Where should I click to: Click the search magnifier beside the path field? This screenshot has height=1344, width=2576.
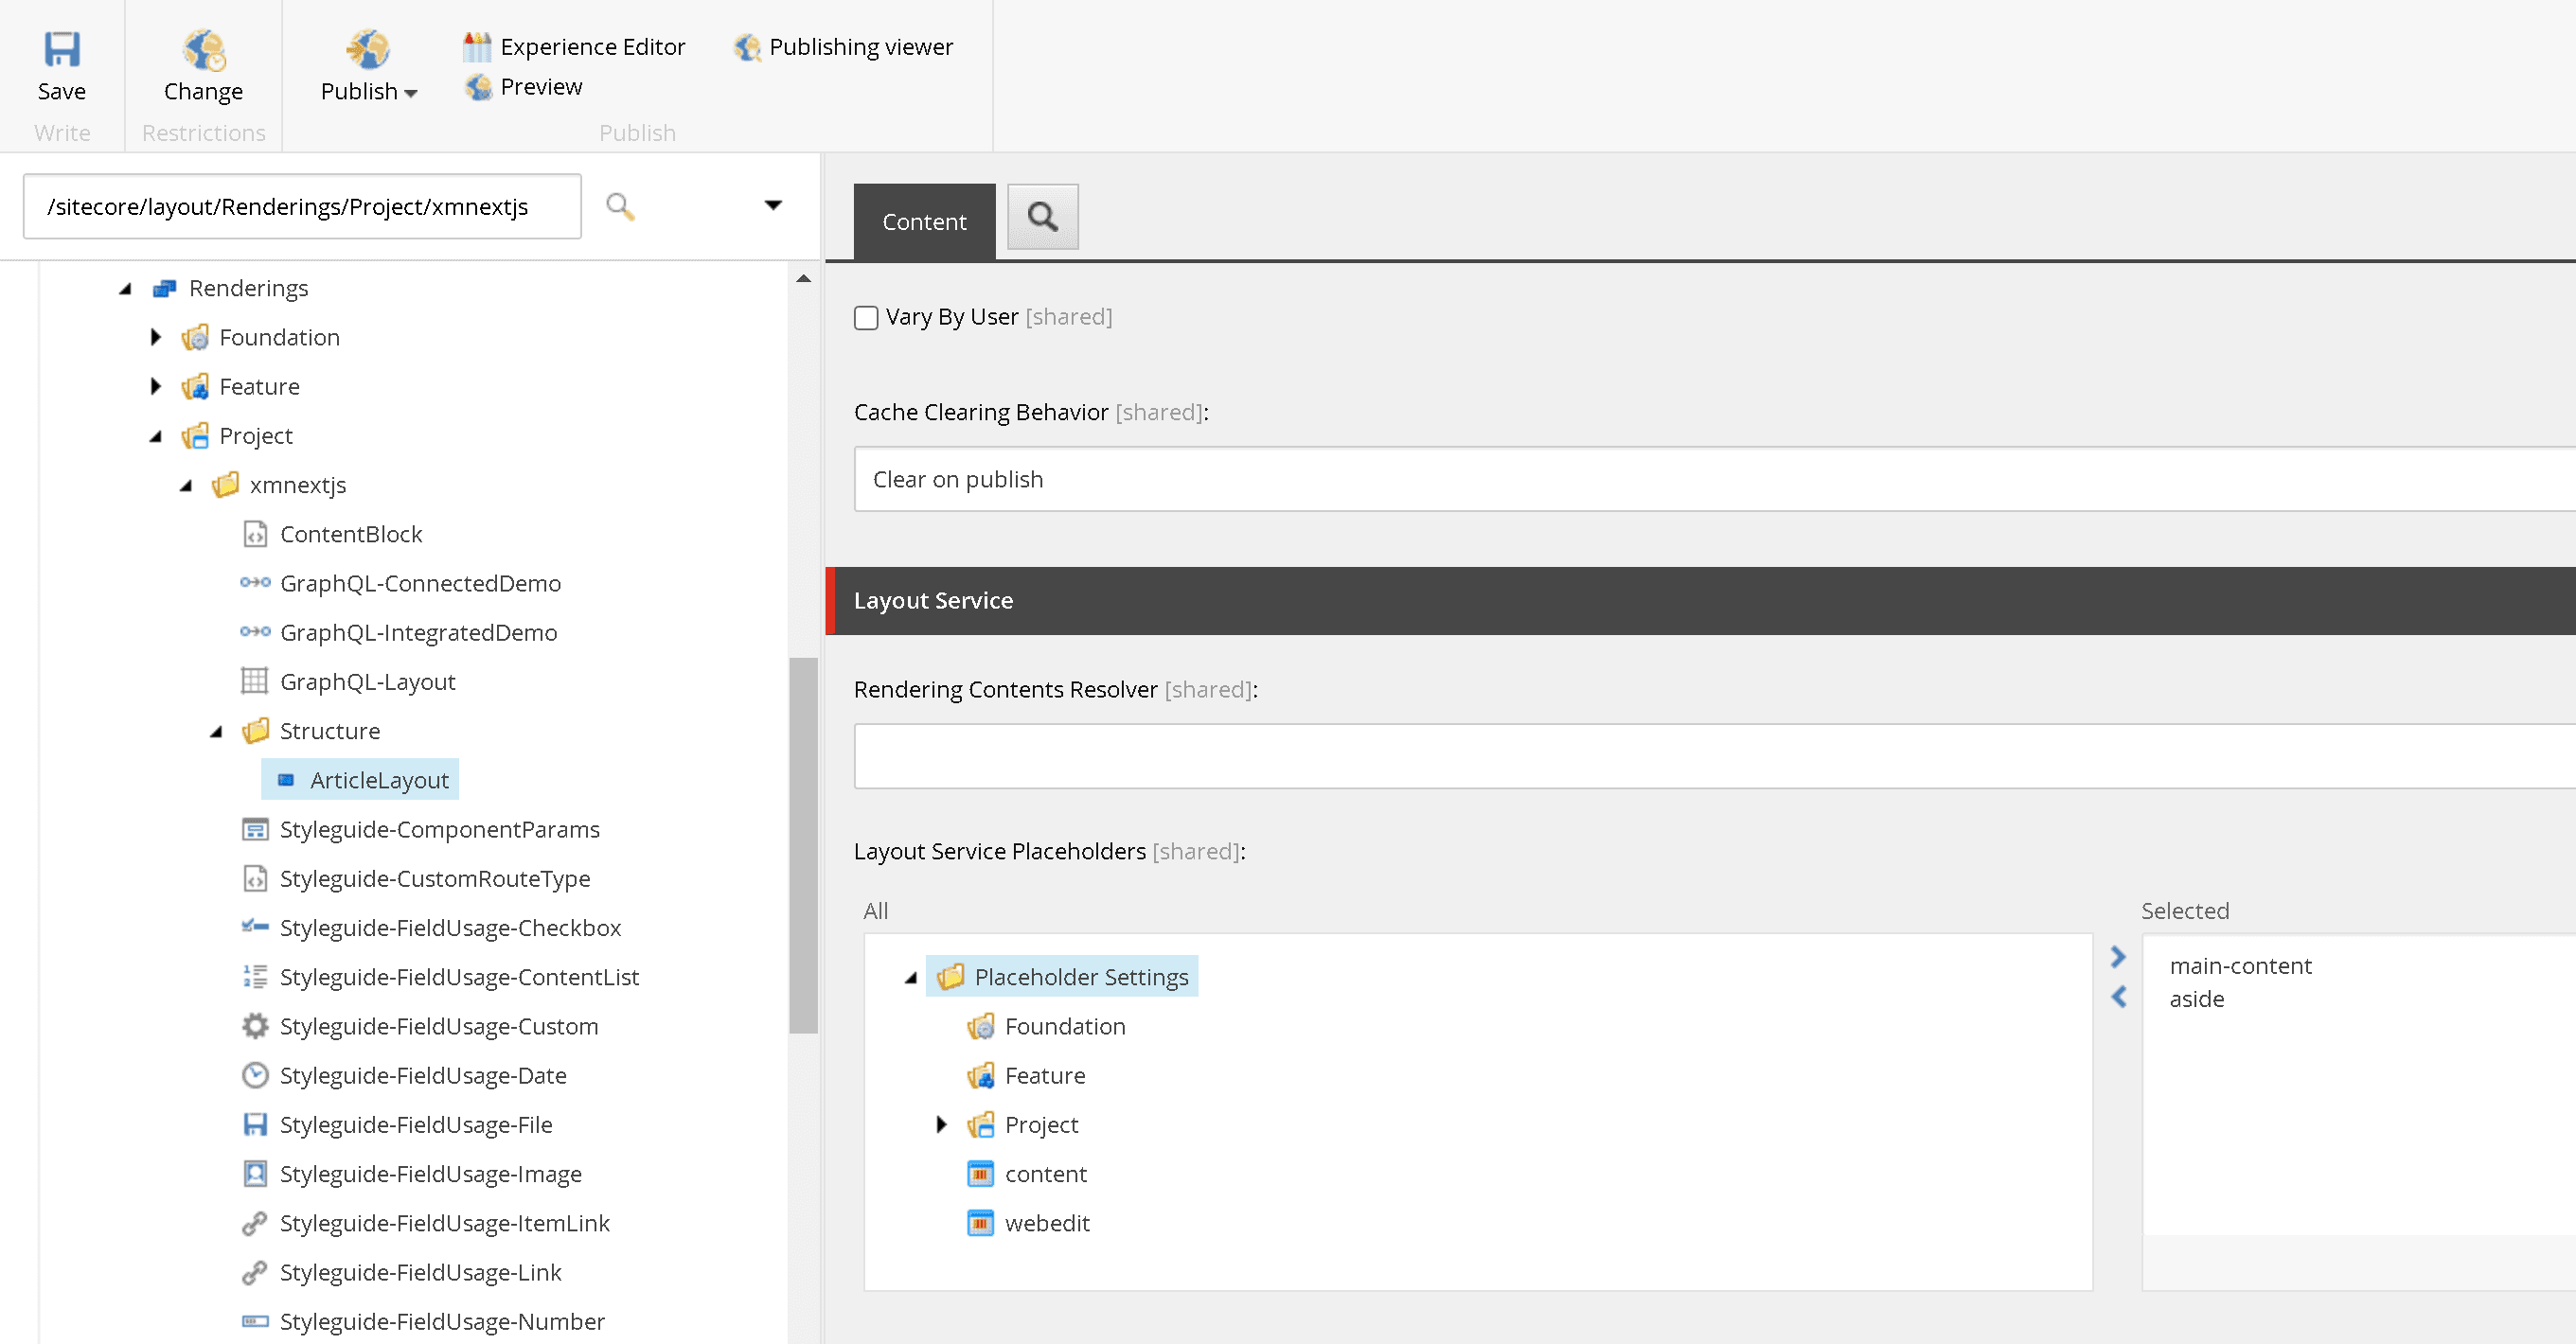pos(620,206)
